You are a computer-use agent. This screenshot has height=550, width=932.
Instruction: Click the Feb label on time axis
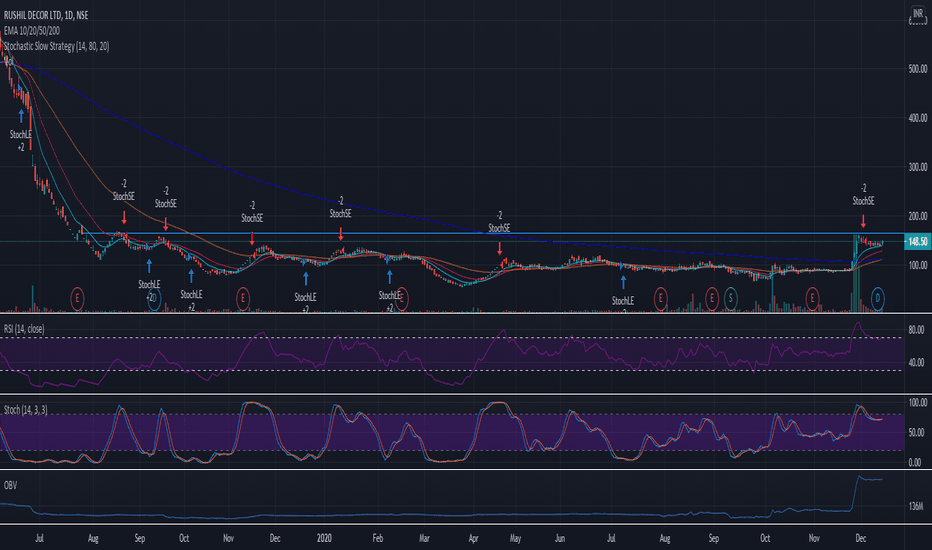click(x=377, y=538)
